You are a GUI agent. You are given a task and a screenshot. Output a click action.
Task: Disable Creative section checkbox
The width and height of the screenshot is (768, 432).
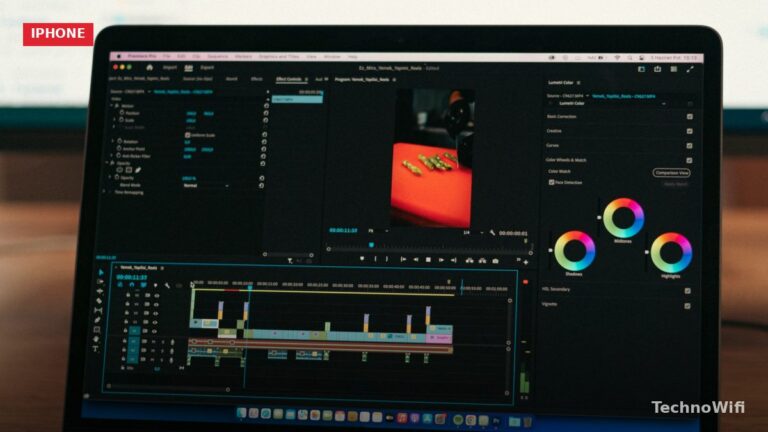coord(690,131)
